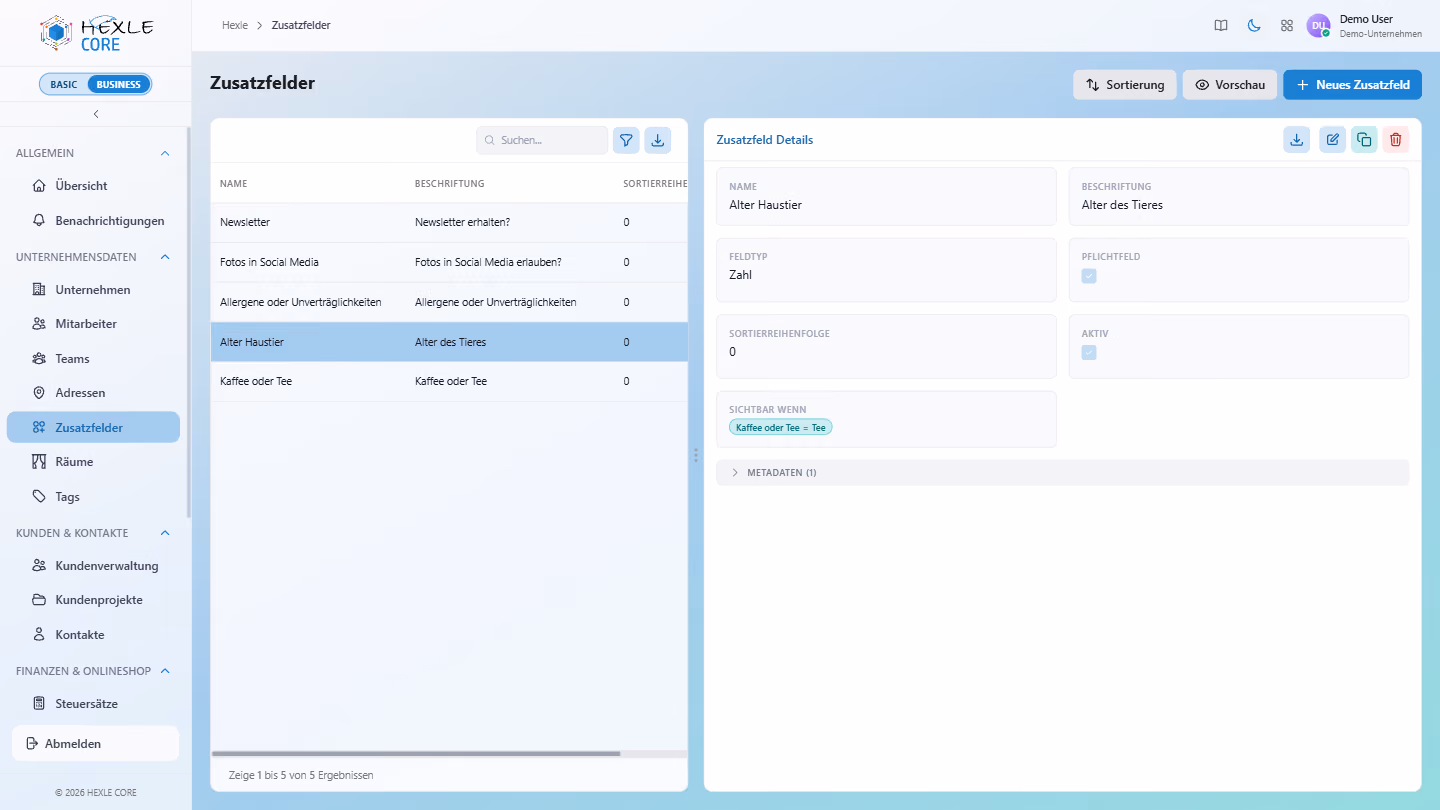Edit the Zusatzfeld with pencil icon
The image size is (1440, 810).
pyautogui.click(x=1332, y=140)
